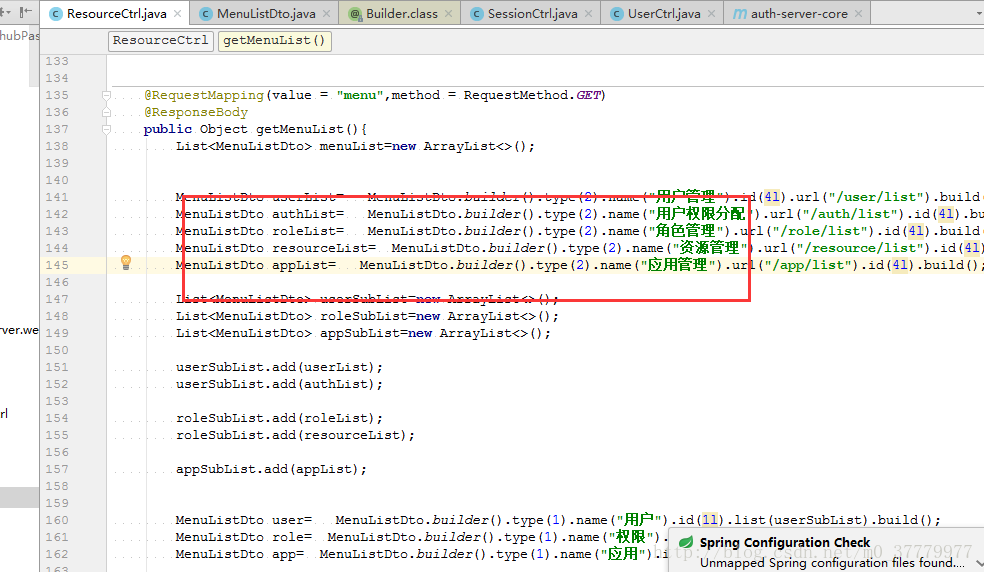Close the MenuListDto.java tab
The height and width of the screenshot is (572, 984).
pos(327,13)
